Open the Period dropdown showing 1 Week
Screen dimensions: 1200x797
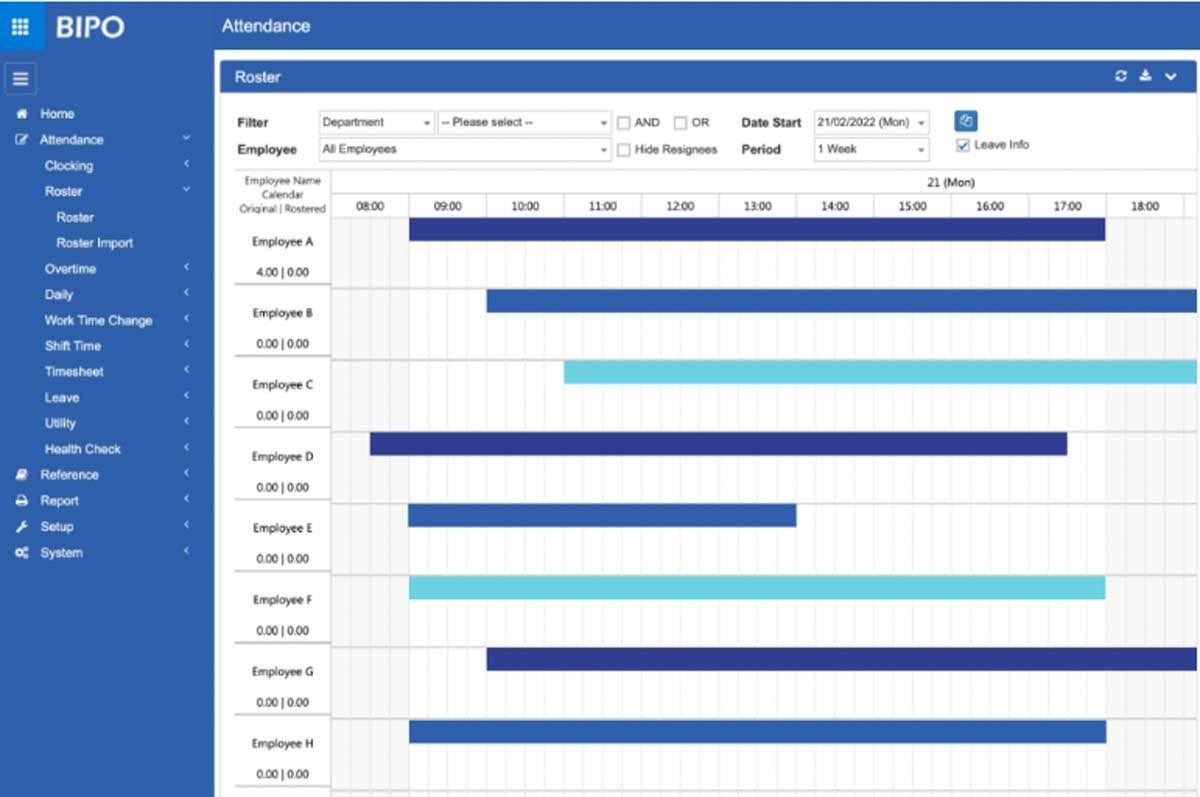869,149
